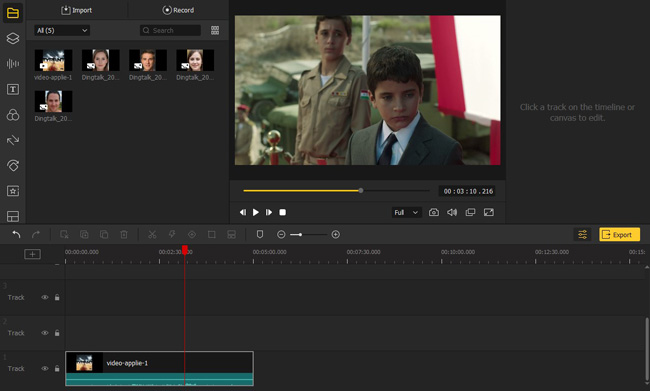Select the video-applie-1 media thumbnail
Screen dimensions: 650x391
[53, 60]
